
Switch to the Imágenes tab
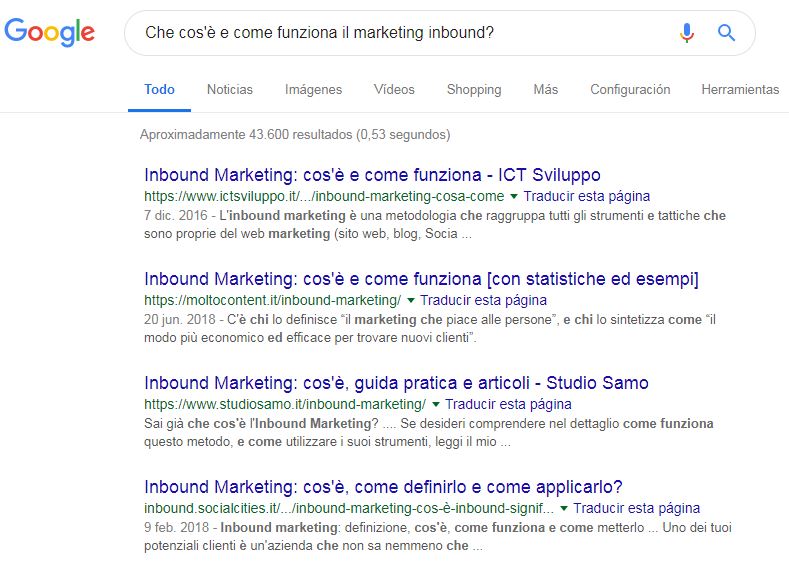pyautogui.click(x=313, y=90)
